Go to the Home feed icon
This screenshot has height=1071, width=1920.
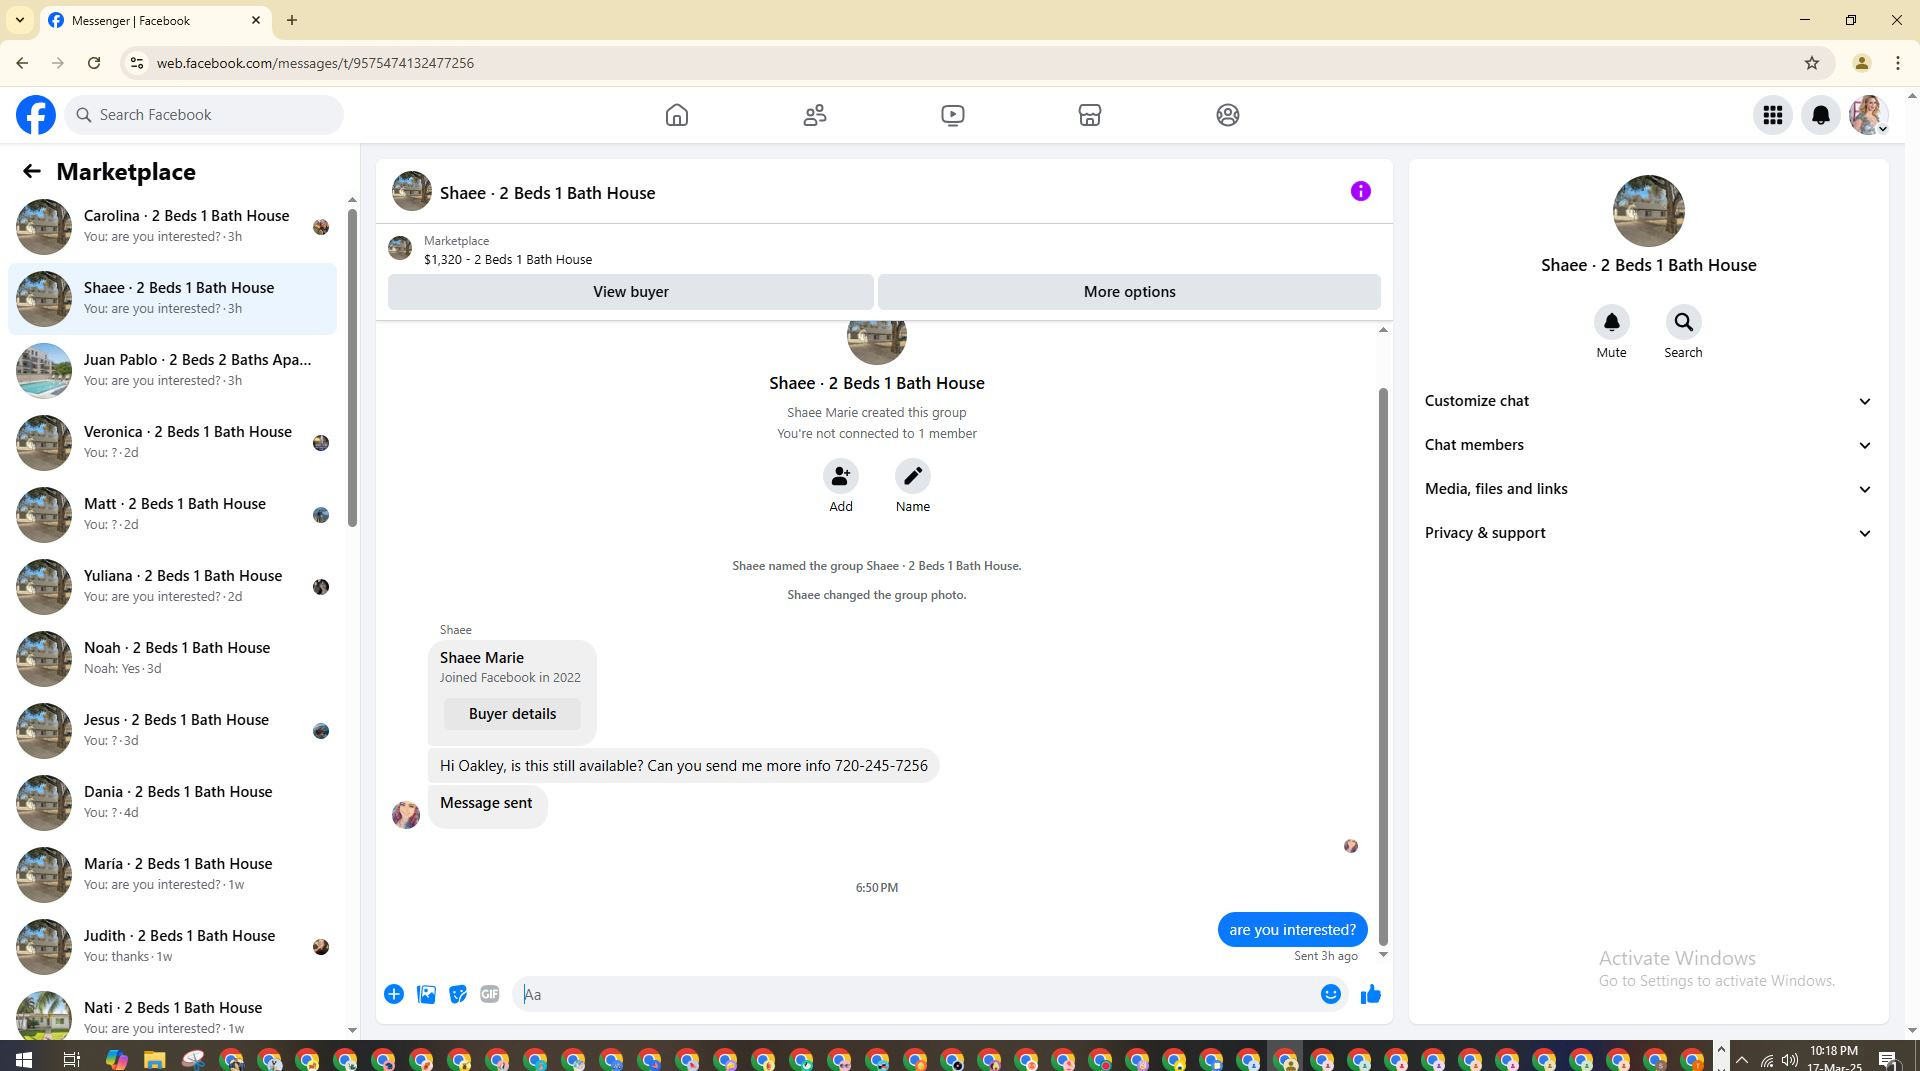point(677,115)
